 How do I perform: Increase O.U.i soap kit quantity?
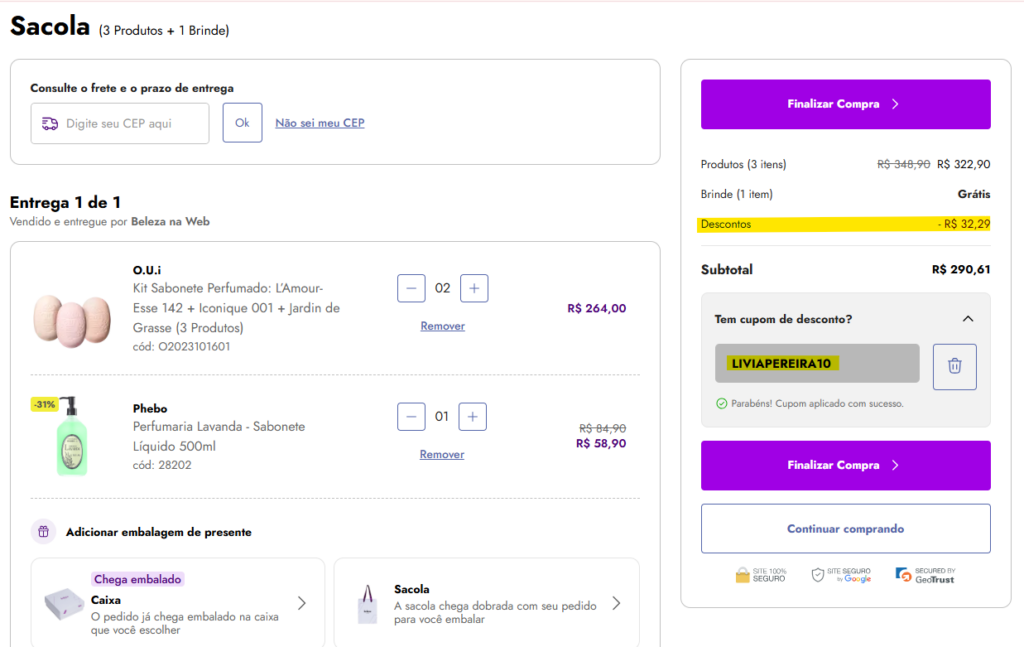473,288
